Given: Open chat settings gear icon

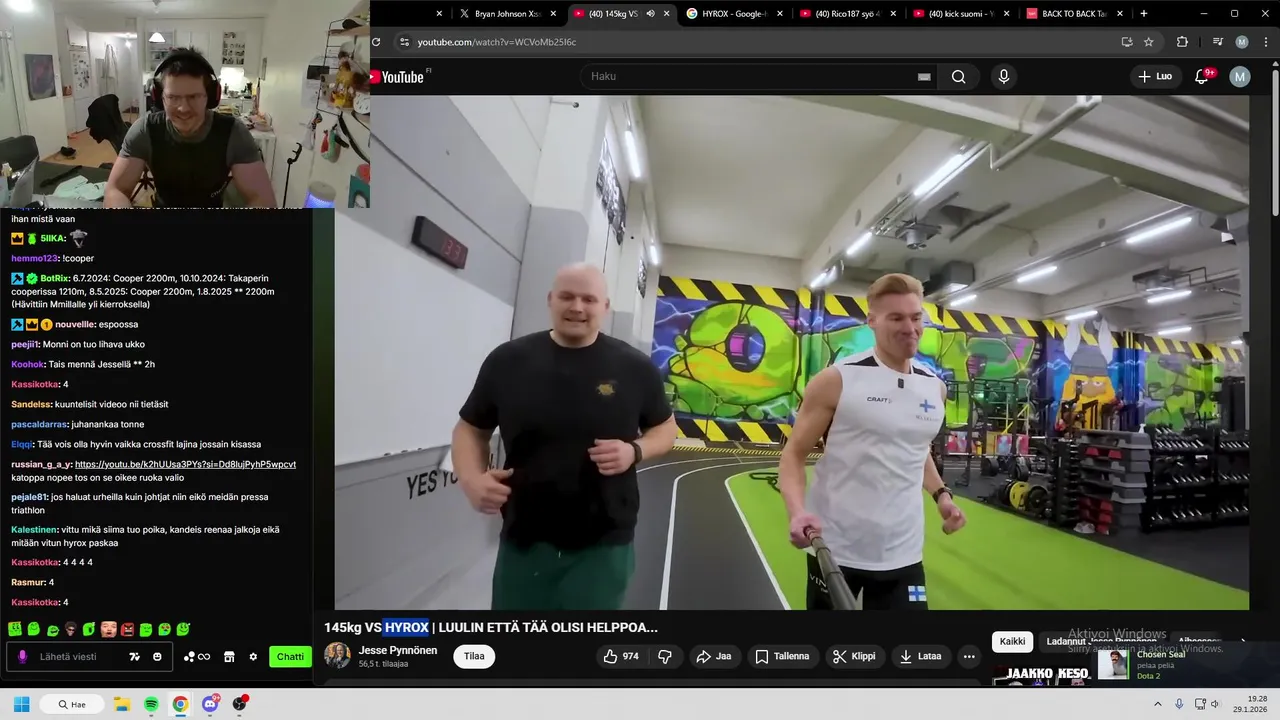Looking at the screenshot, I should click(253, 657).
